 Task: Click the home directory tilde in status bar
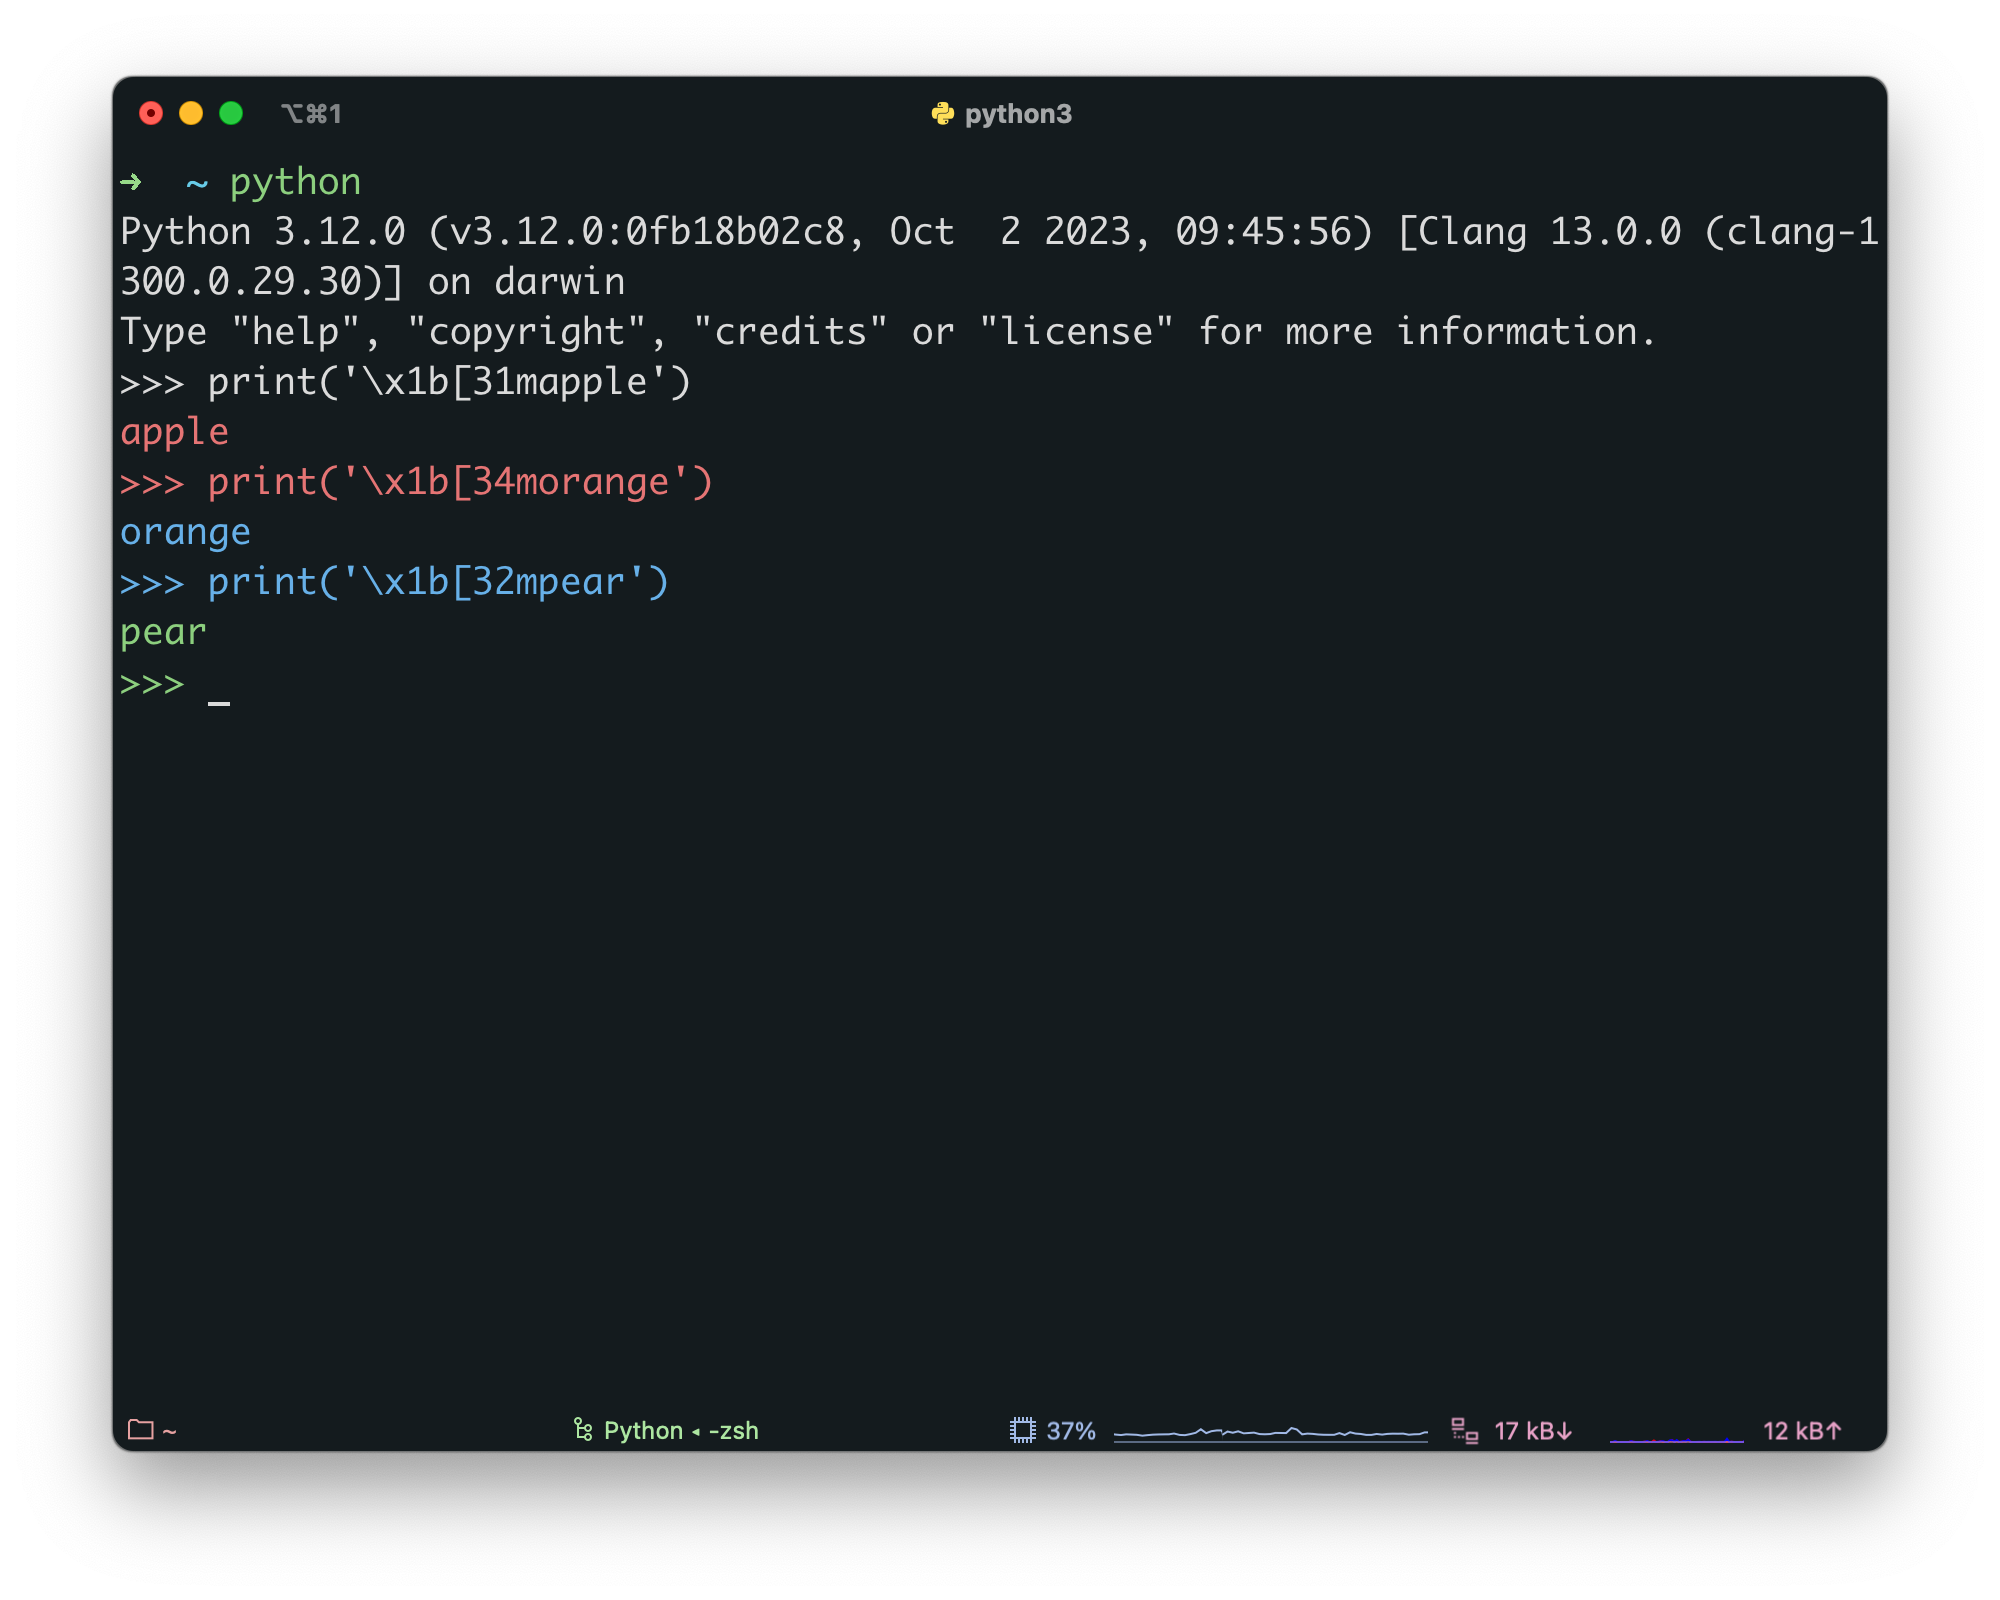170,1432
